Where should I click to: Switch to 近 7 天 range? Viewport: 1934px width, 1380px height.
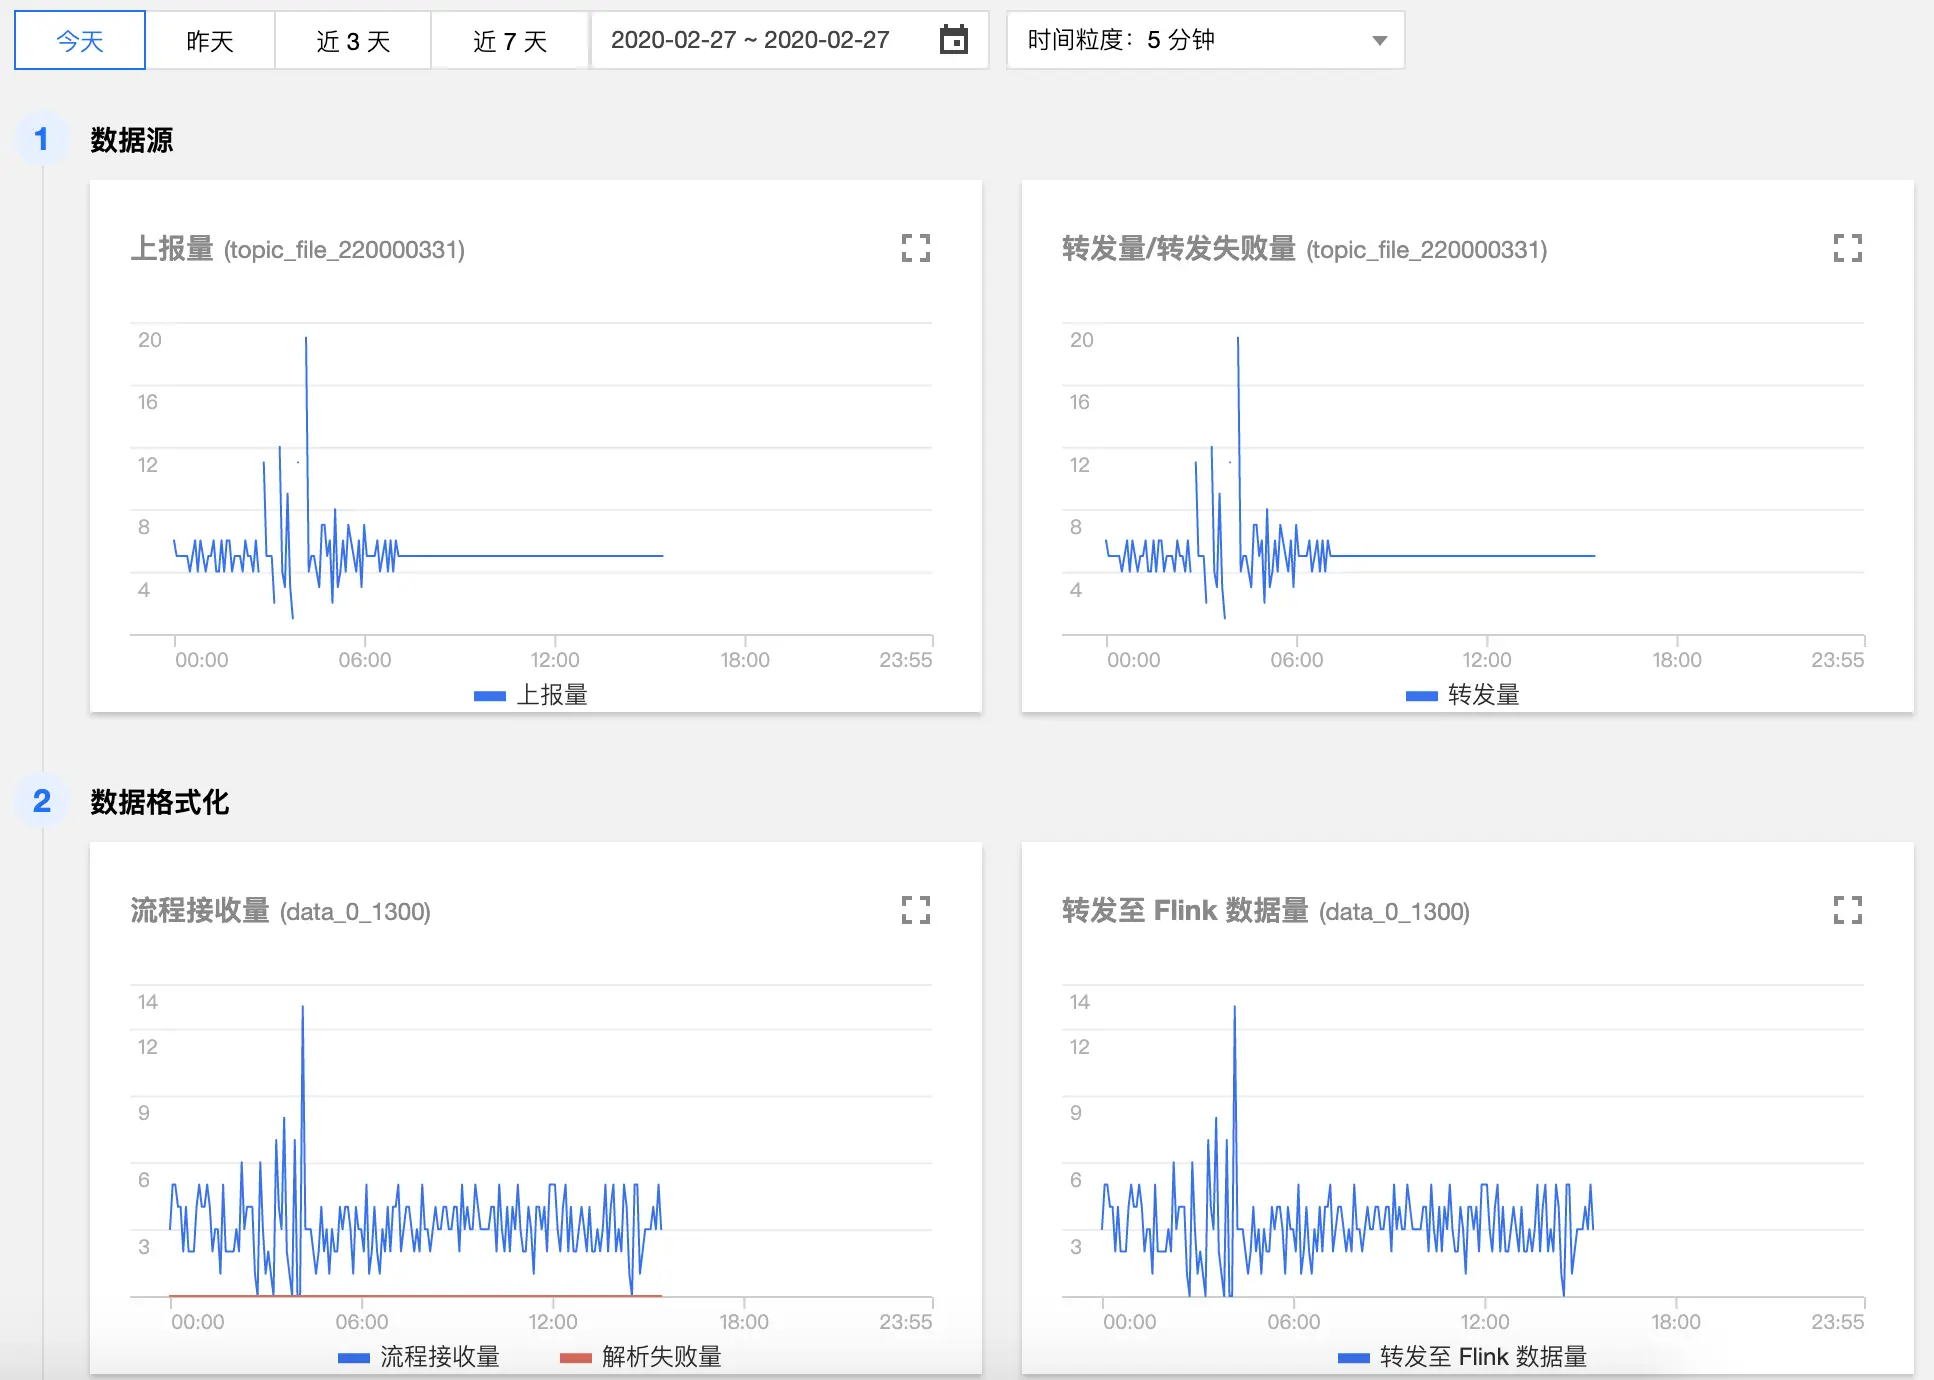tap(510, 41)
